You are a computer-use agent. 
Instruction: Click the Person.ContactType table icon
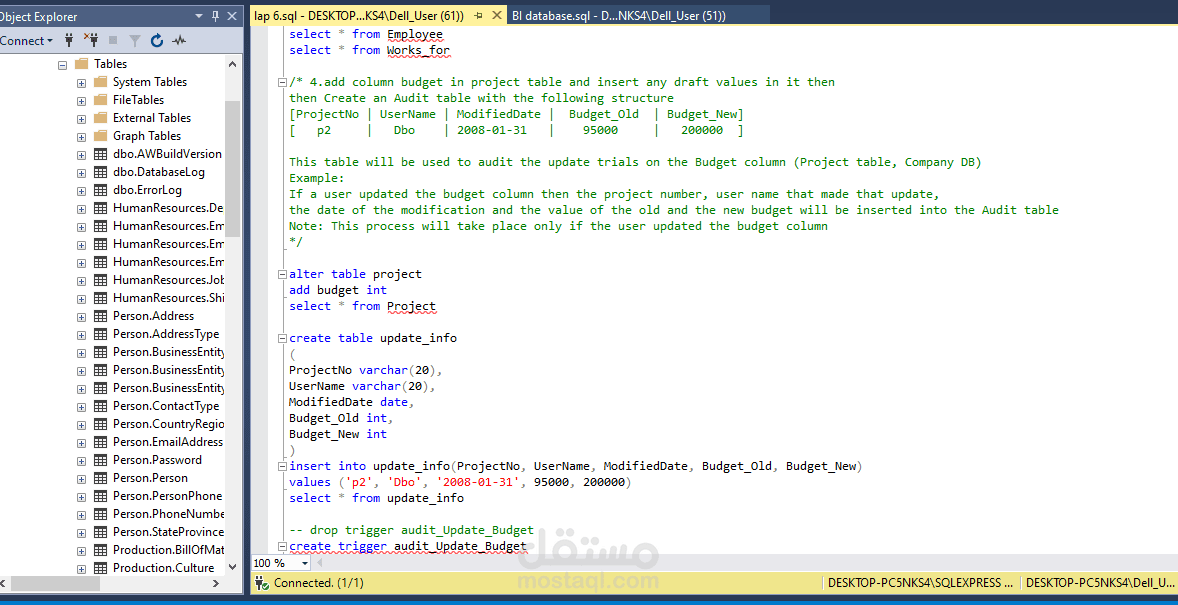(100, 406)
